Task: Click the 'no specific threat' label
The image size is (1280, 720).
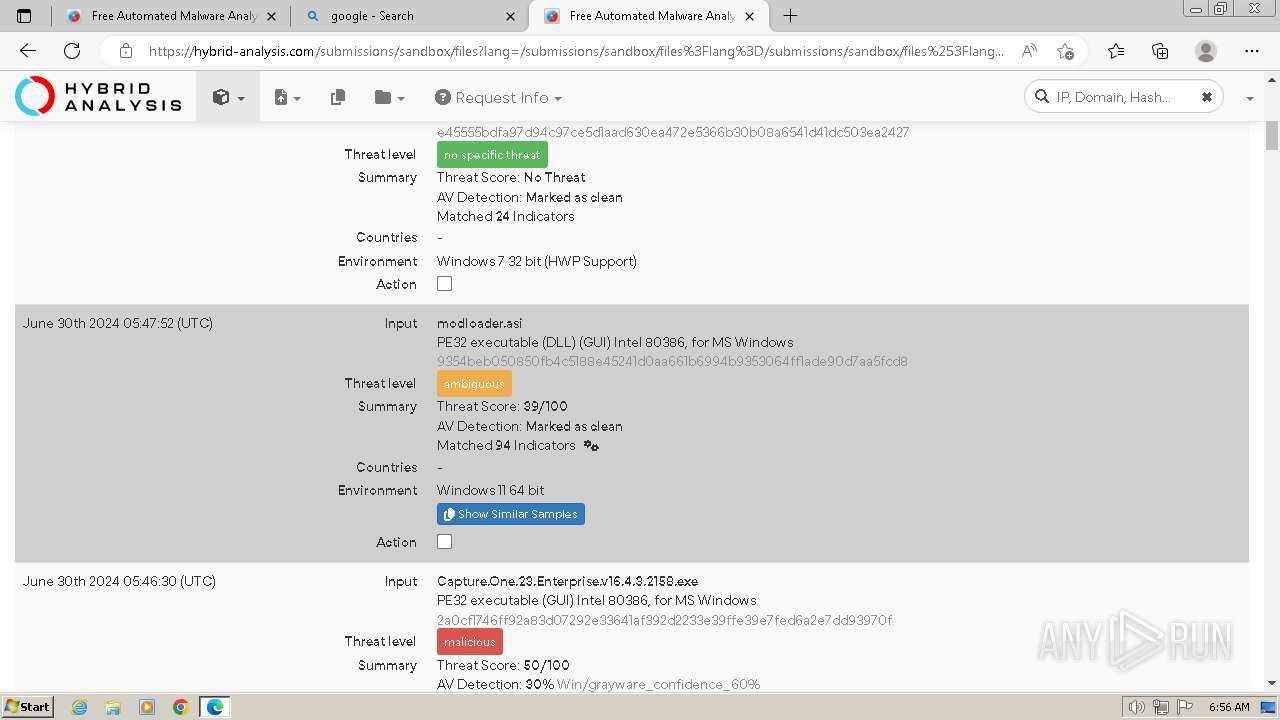Action: coord(492,155)
